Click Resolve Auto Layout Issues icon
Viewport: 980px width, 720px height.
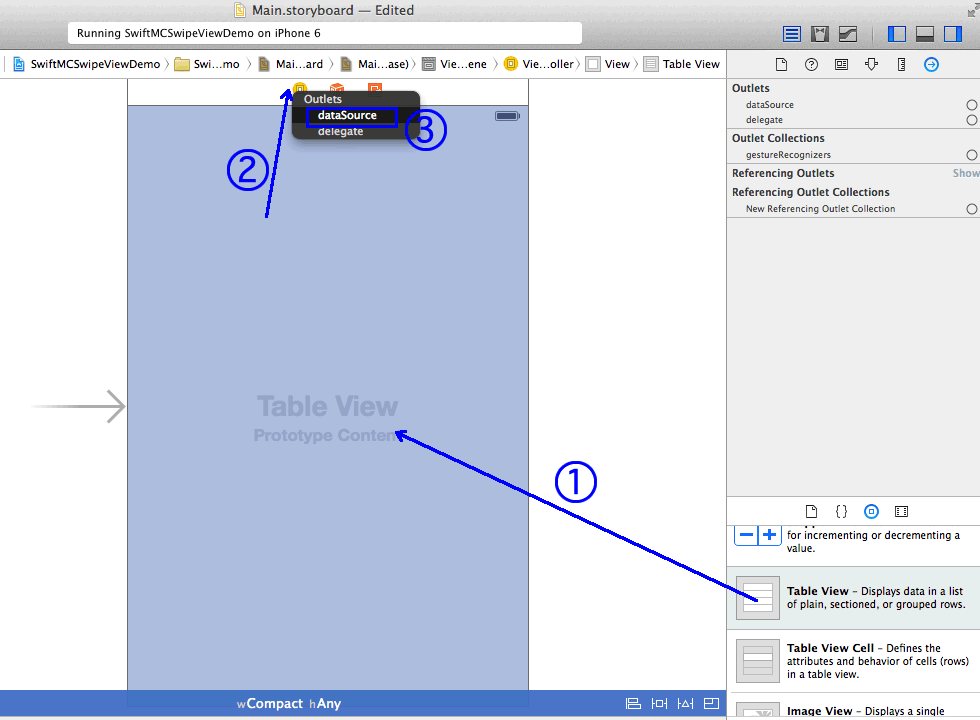684,703
